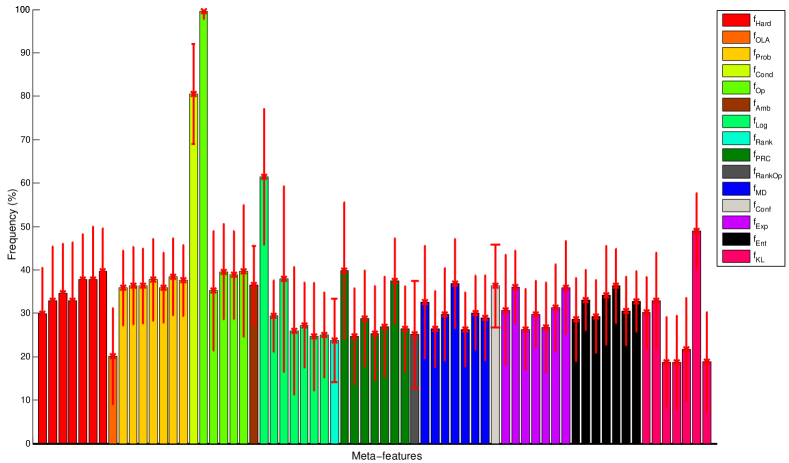Select the 40 y-axis tick label
Image resolution: width=789 pixels, height=463 pixels.
point(25,270)
